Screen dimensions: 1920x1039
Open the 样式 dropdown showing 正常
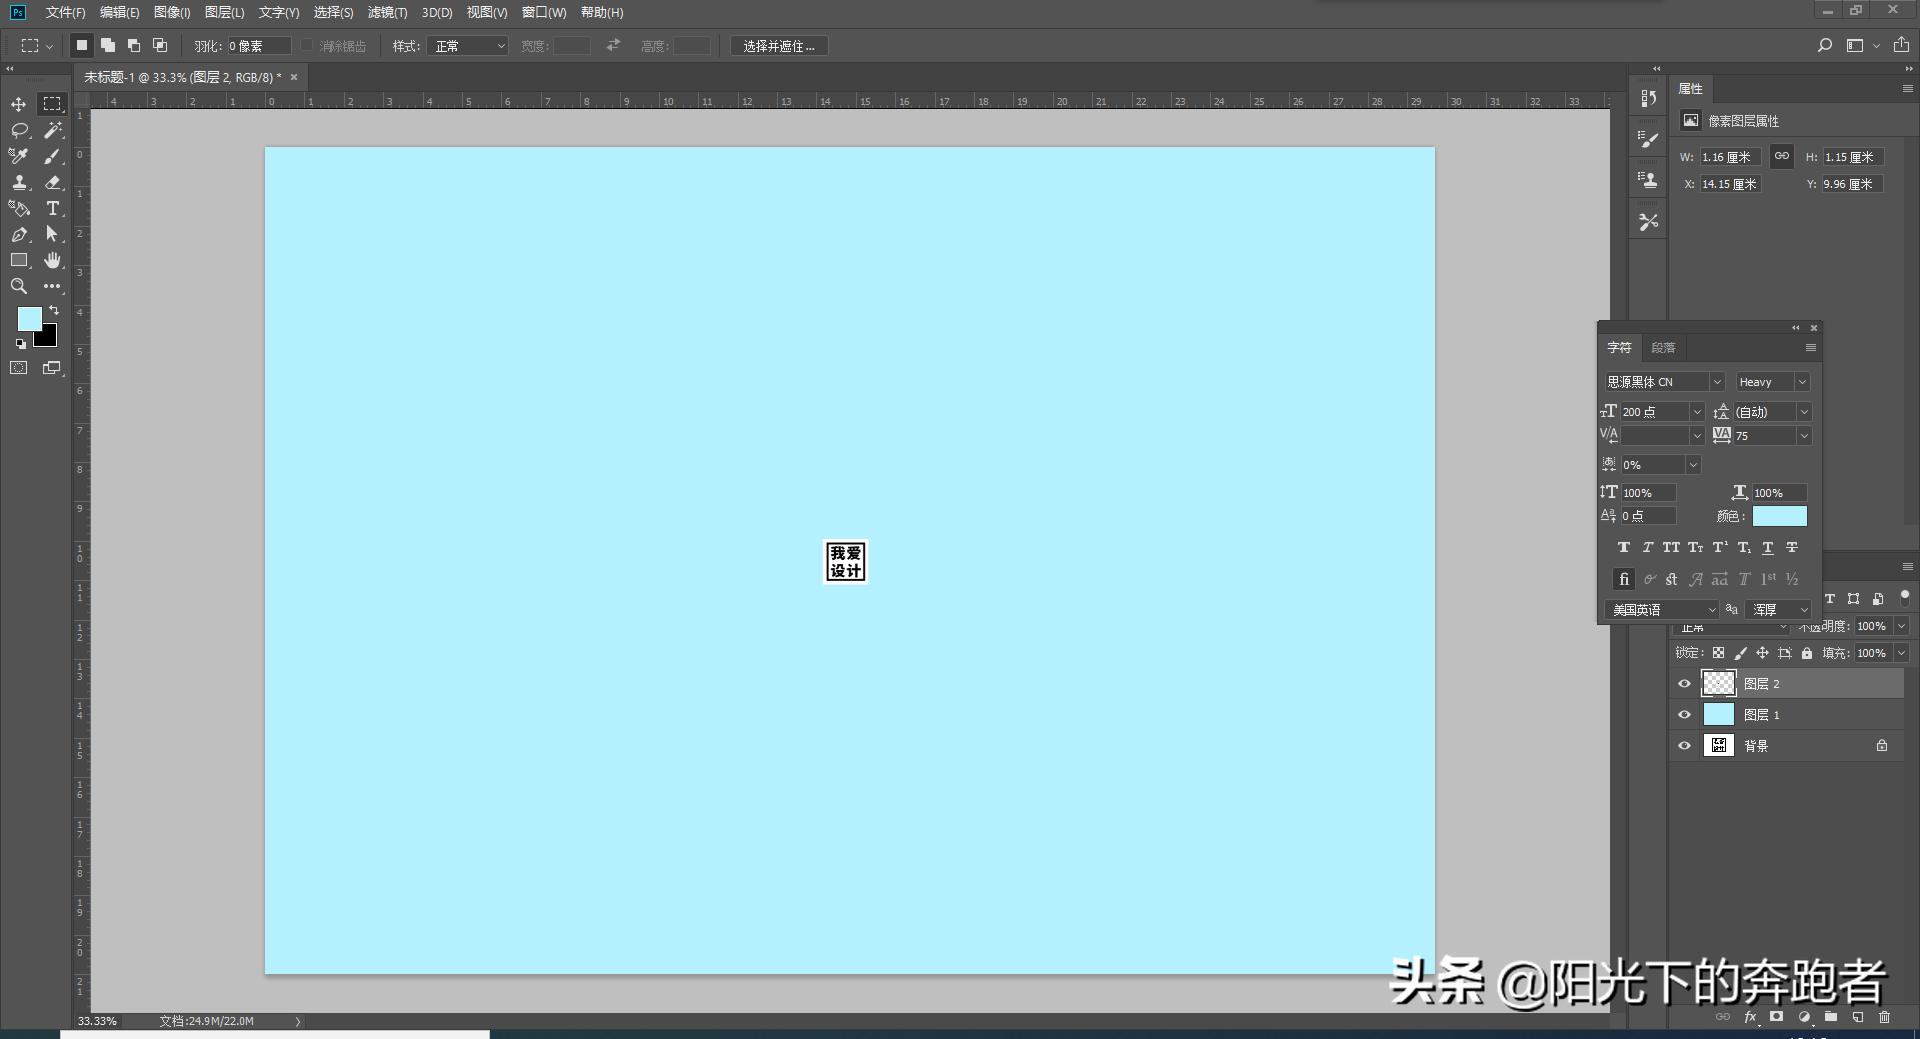[468, 46]
